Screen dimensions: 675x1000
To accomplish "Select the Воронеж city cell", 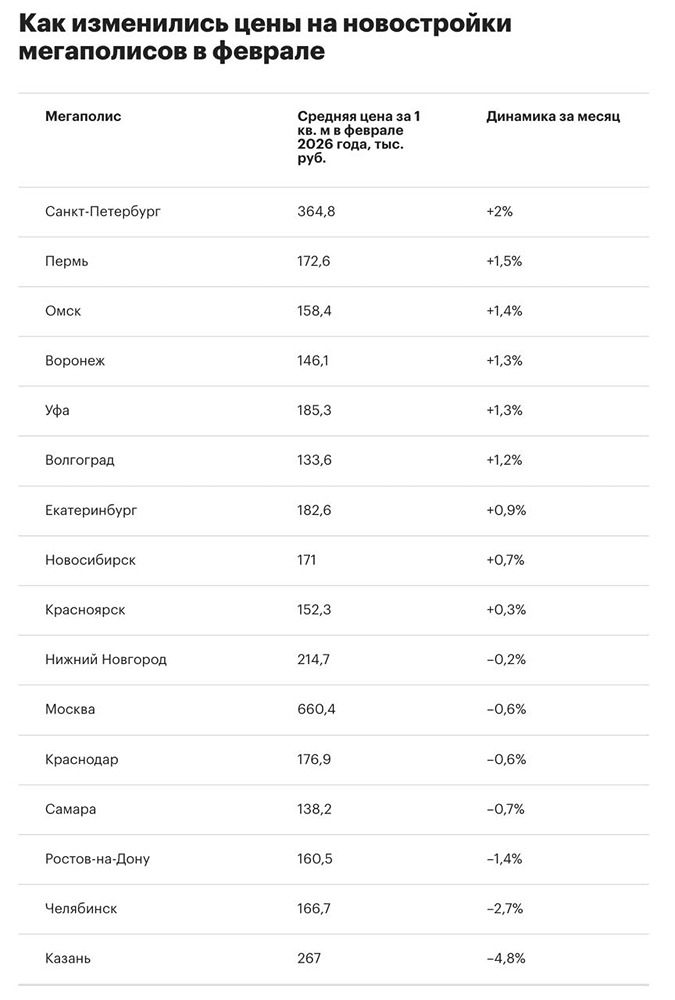I will pos(75,361).
